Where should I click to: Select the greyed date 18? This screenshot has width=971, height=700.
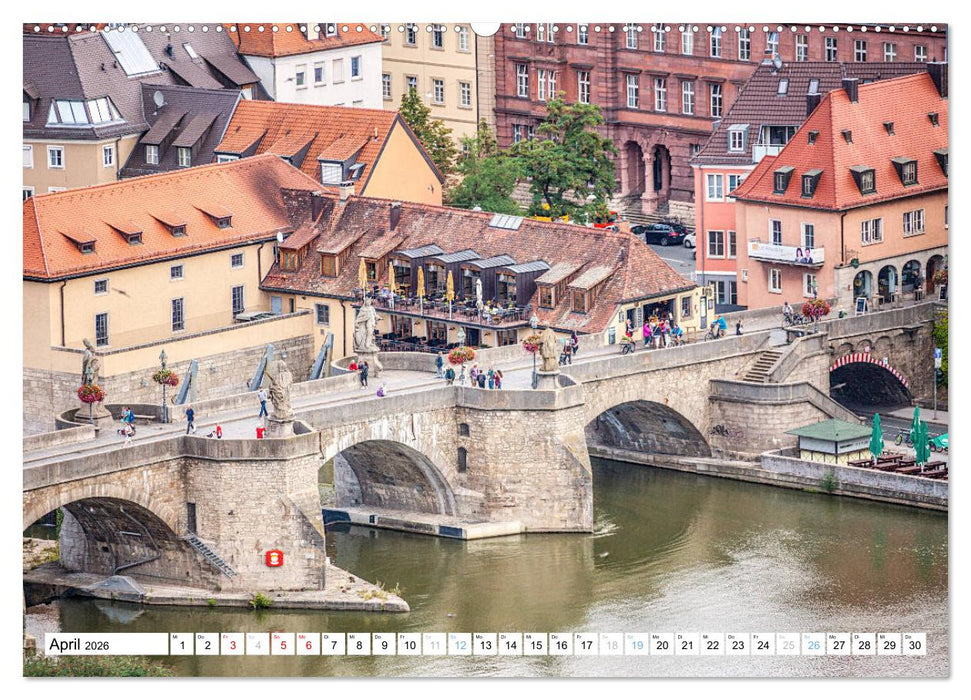click(611, 648)
